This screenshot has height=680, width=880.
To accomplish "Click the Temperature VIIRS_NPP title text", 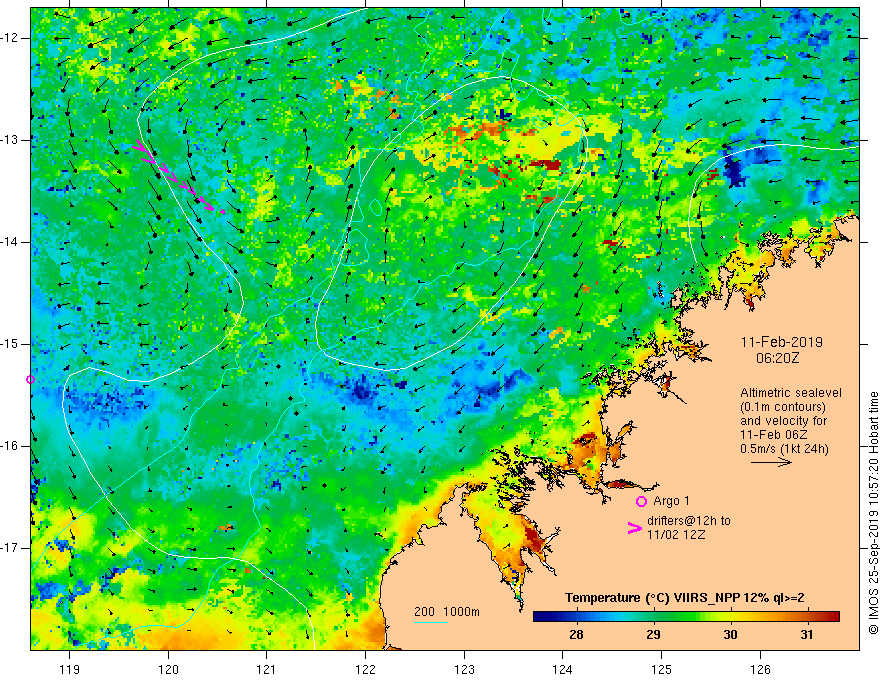I will 685,598.
